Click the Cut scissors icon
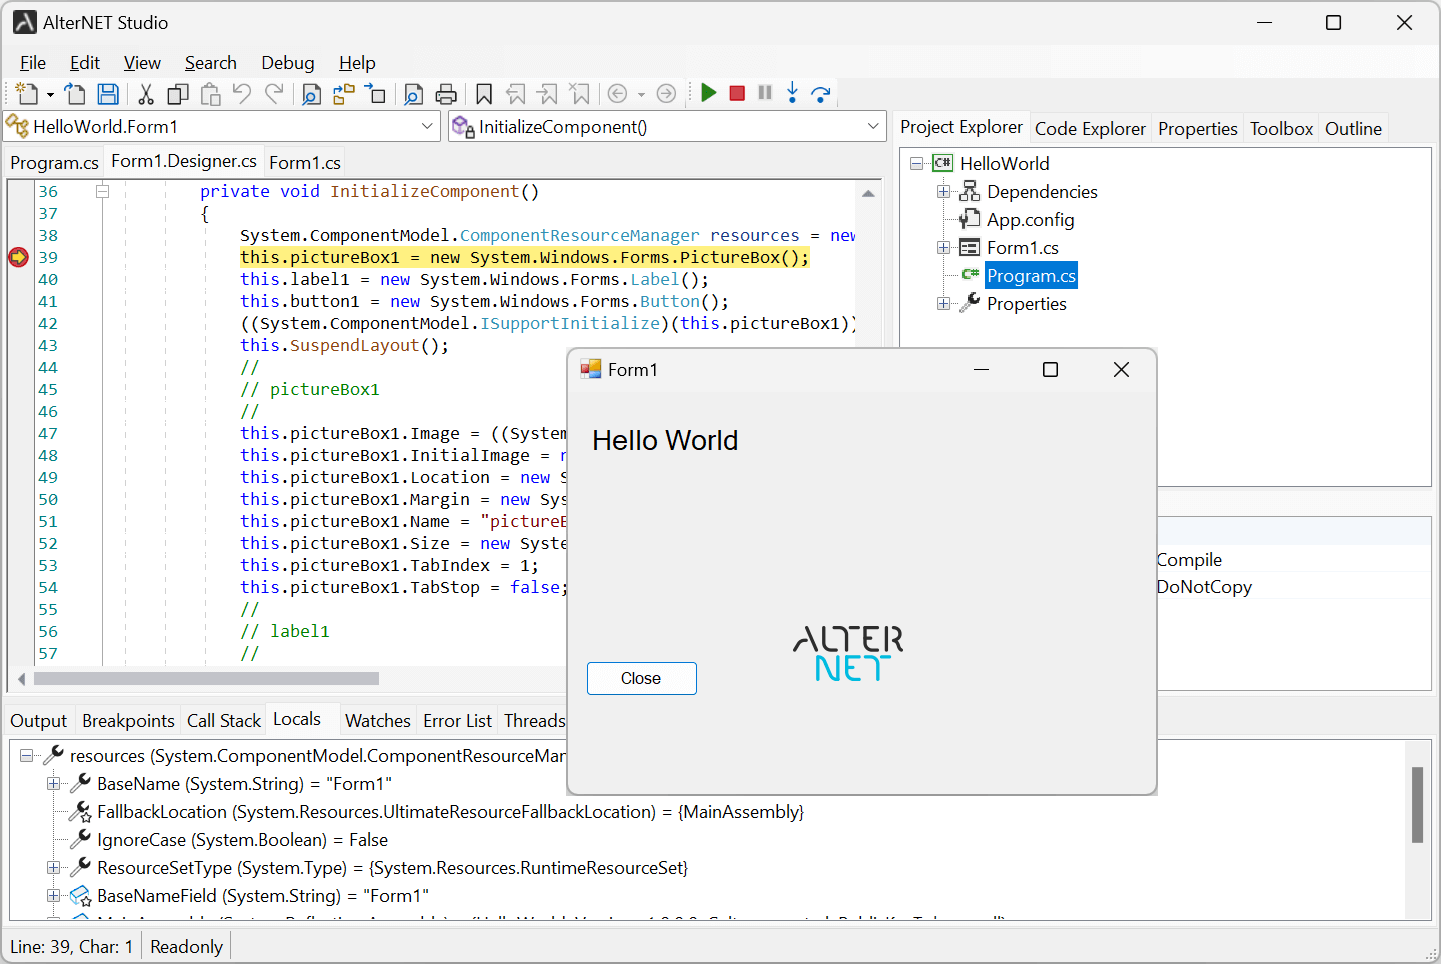The height and width of the screenshot is (964, 1441). (x=146, y=94)
